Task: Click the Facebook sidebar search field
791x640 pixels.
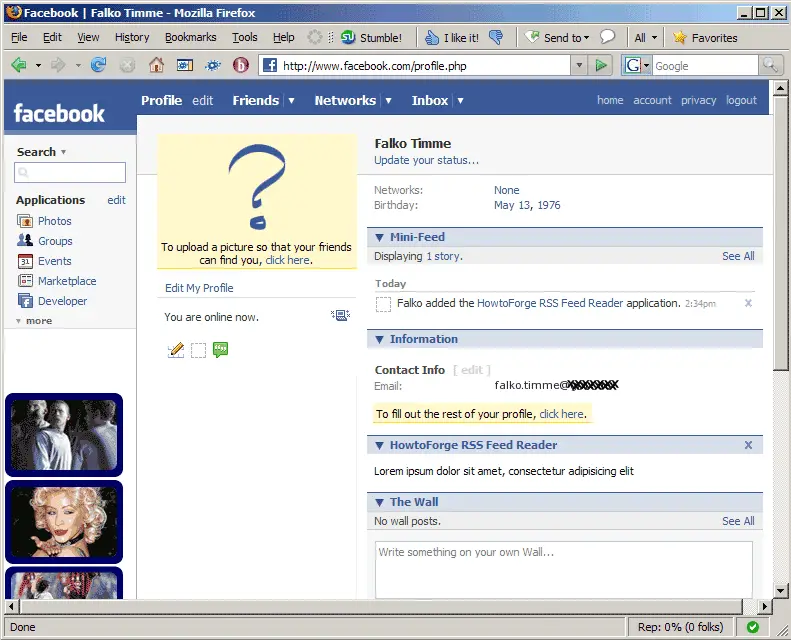Action: pos(70,172)
